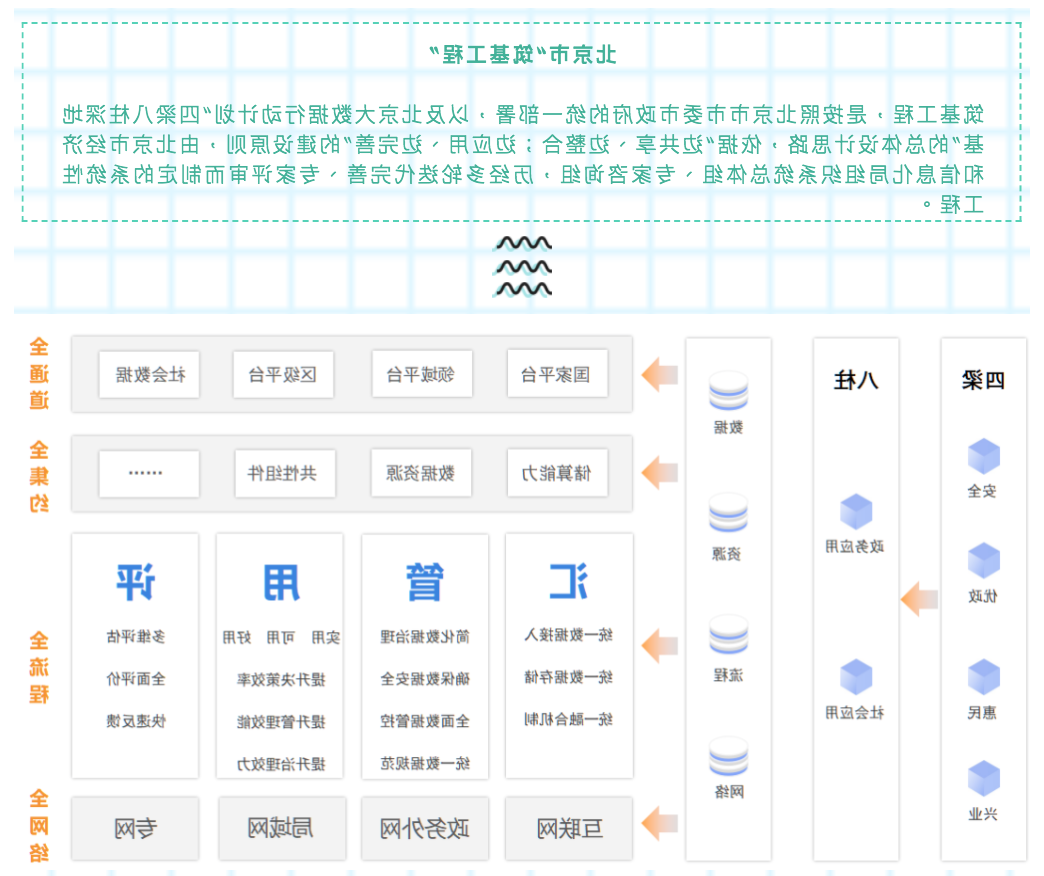Click the 全集约 side label

coord(39,476)
